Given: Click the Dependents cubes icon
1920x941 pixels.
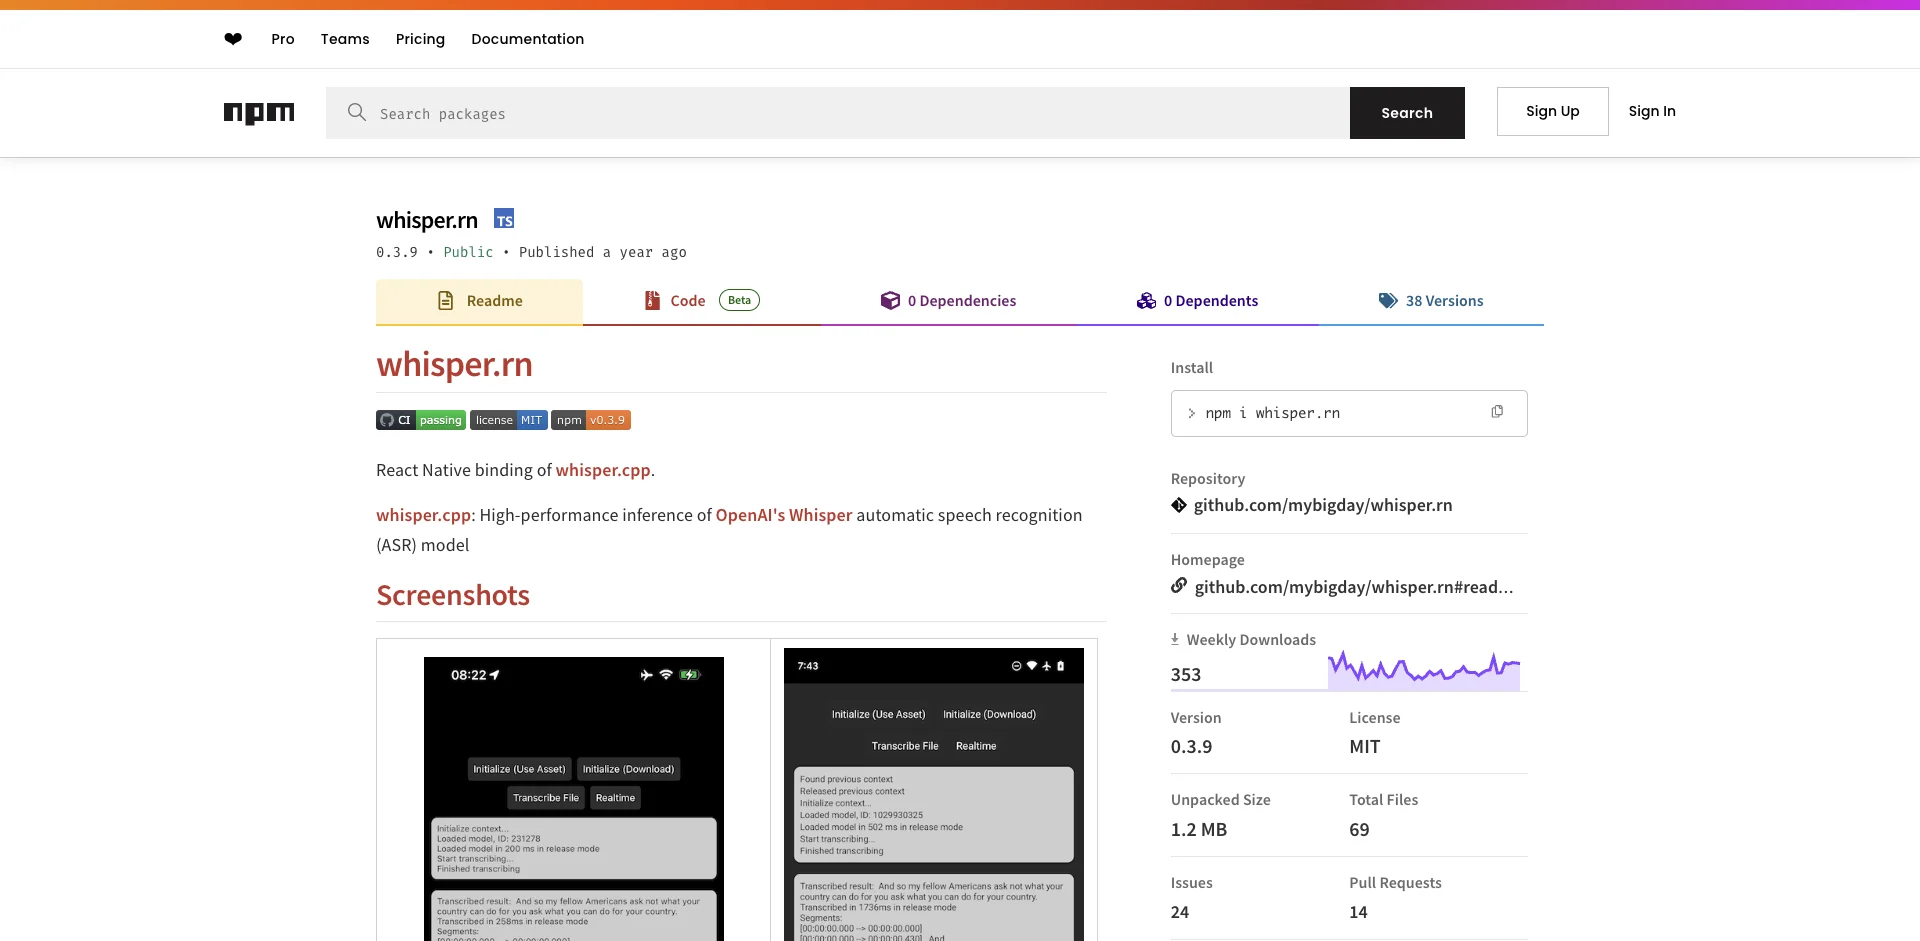Looking at the screenshot, I should coord(1146,301).
